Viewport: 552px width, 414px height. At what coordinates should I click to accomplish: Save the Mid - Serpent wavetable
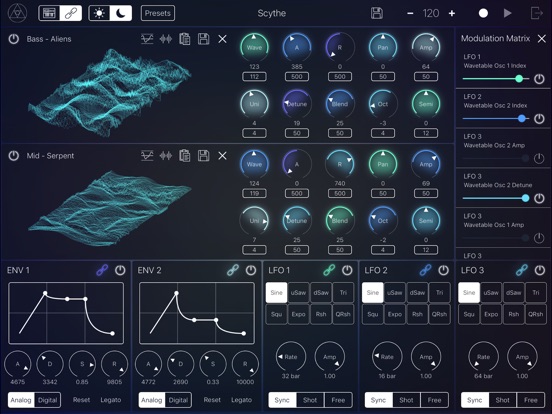tap(203, 156)
